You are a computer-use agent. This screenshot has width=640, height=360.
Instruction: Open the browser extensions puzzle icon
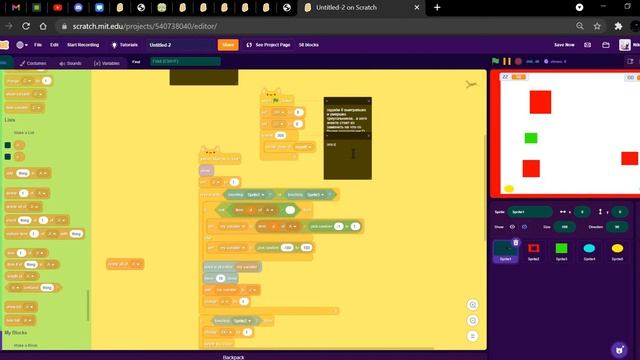pyautogui.click(x=618, y=26)
